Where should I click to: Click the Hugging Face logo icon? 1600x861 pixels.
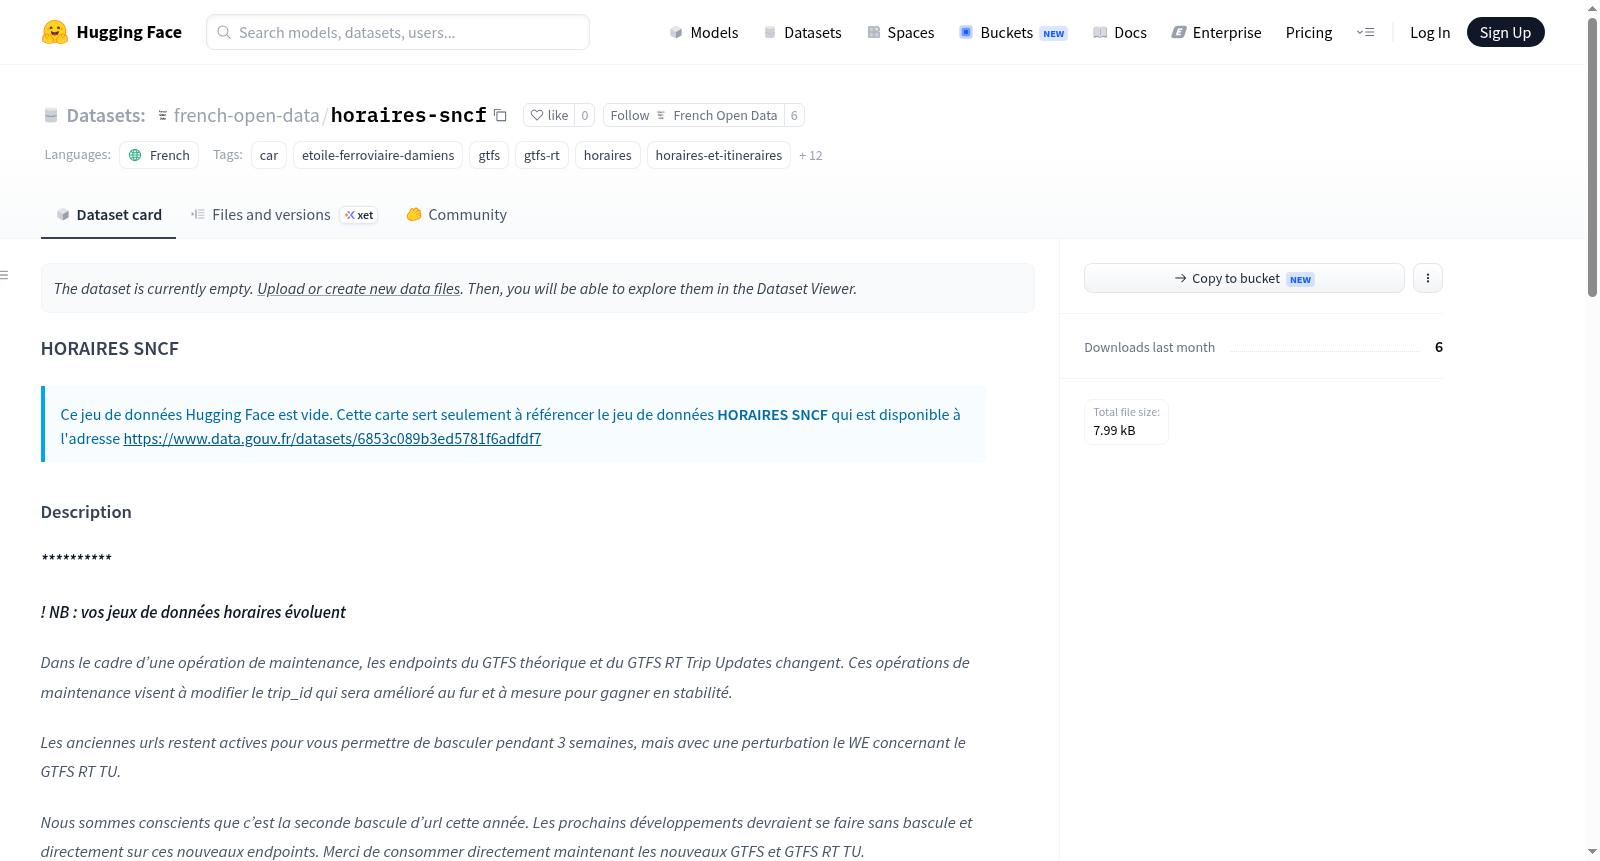[55, 32]
